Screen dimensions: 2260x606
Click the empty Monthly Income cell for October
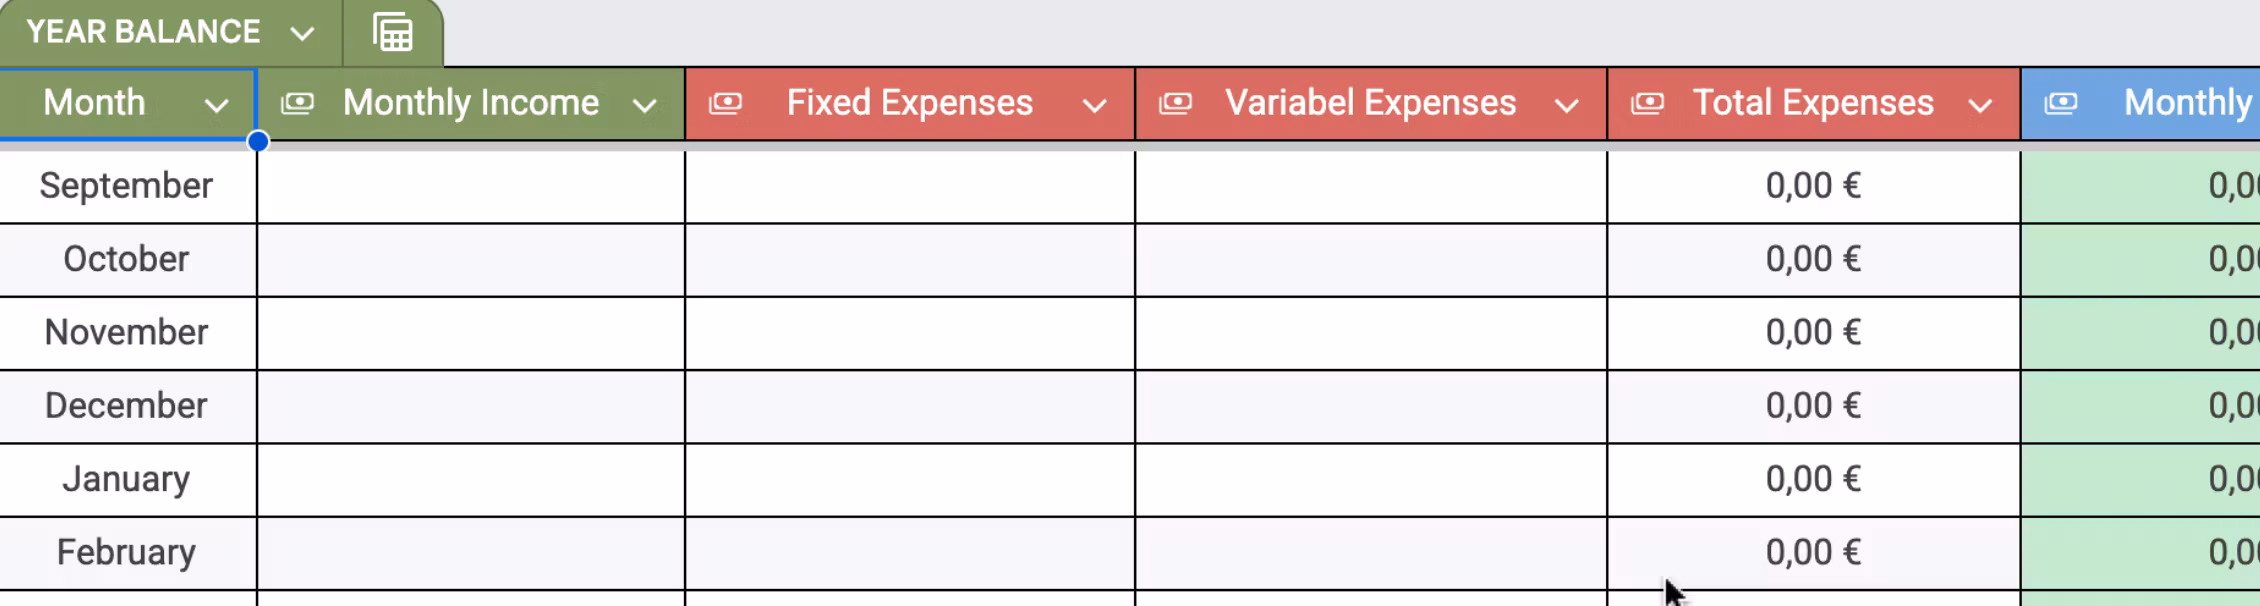[470, 259]
